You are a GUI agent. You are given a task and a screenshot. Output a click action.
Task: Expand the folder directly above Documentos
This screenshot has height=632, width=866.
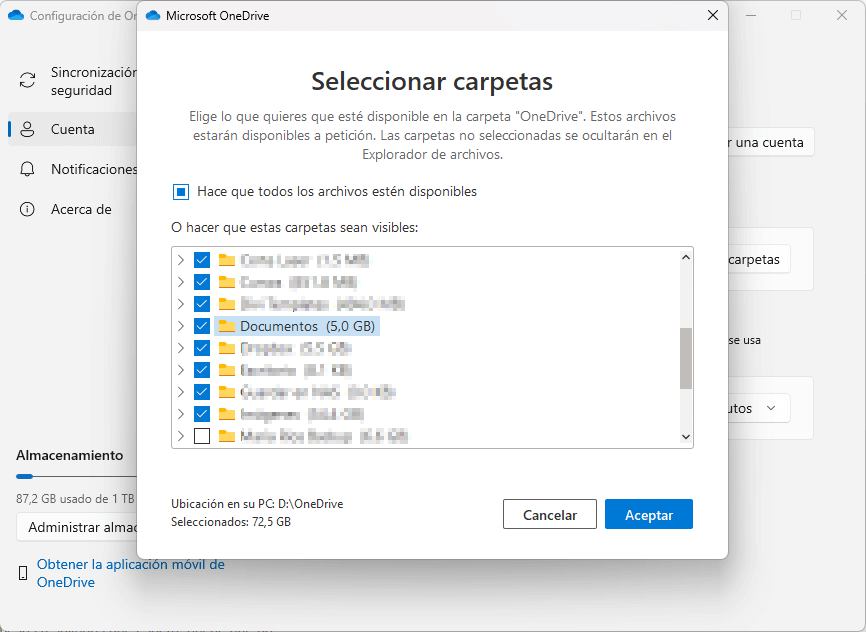[181, 304]
